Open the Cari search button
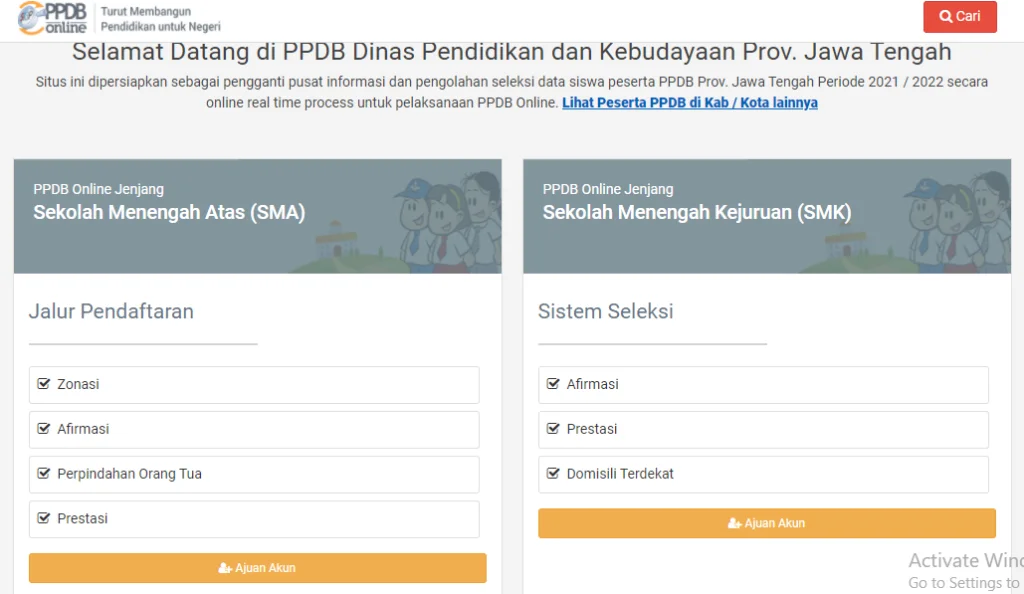The height and width of the screenshot is (594, 1024). coord(959,17)
